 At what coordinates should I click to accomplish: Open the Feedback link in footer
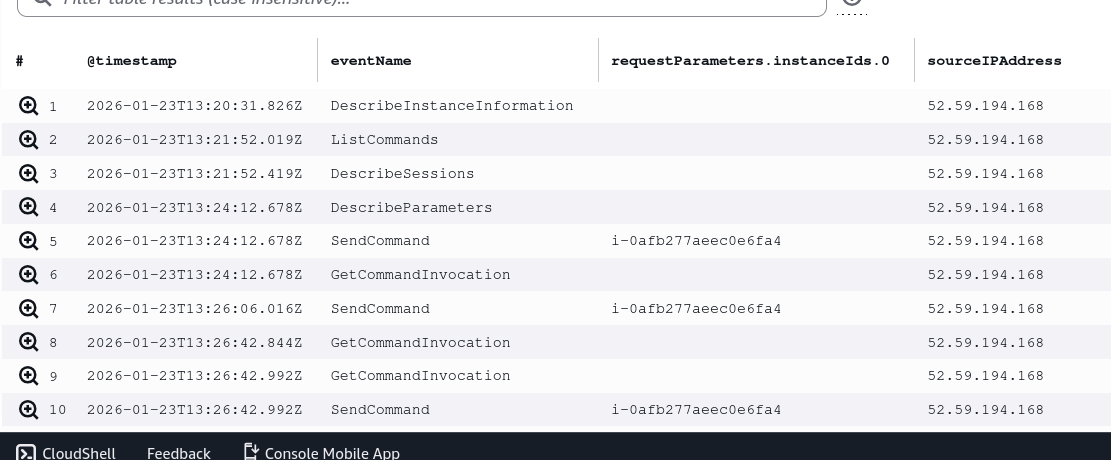tap(178, 453)
